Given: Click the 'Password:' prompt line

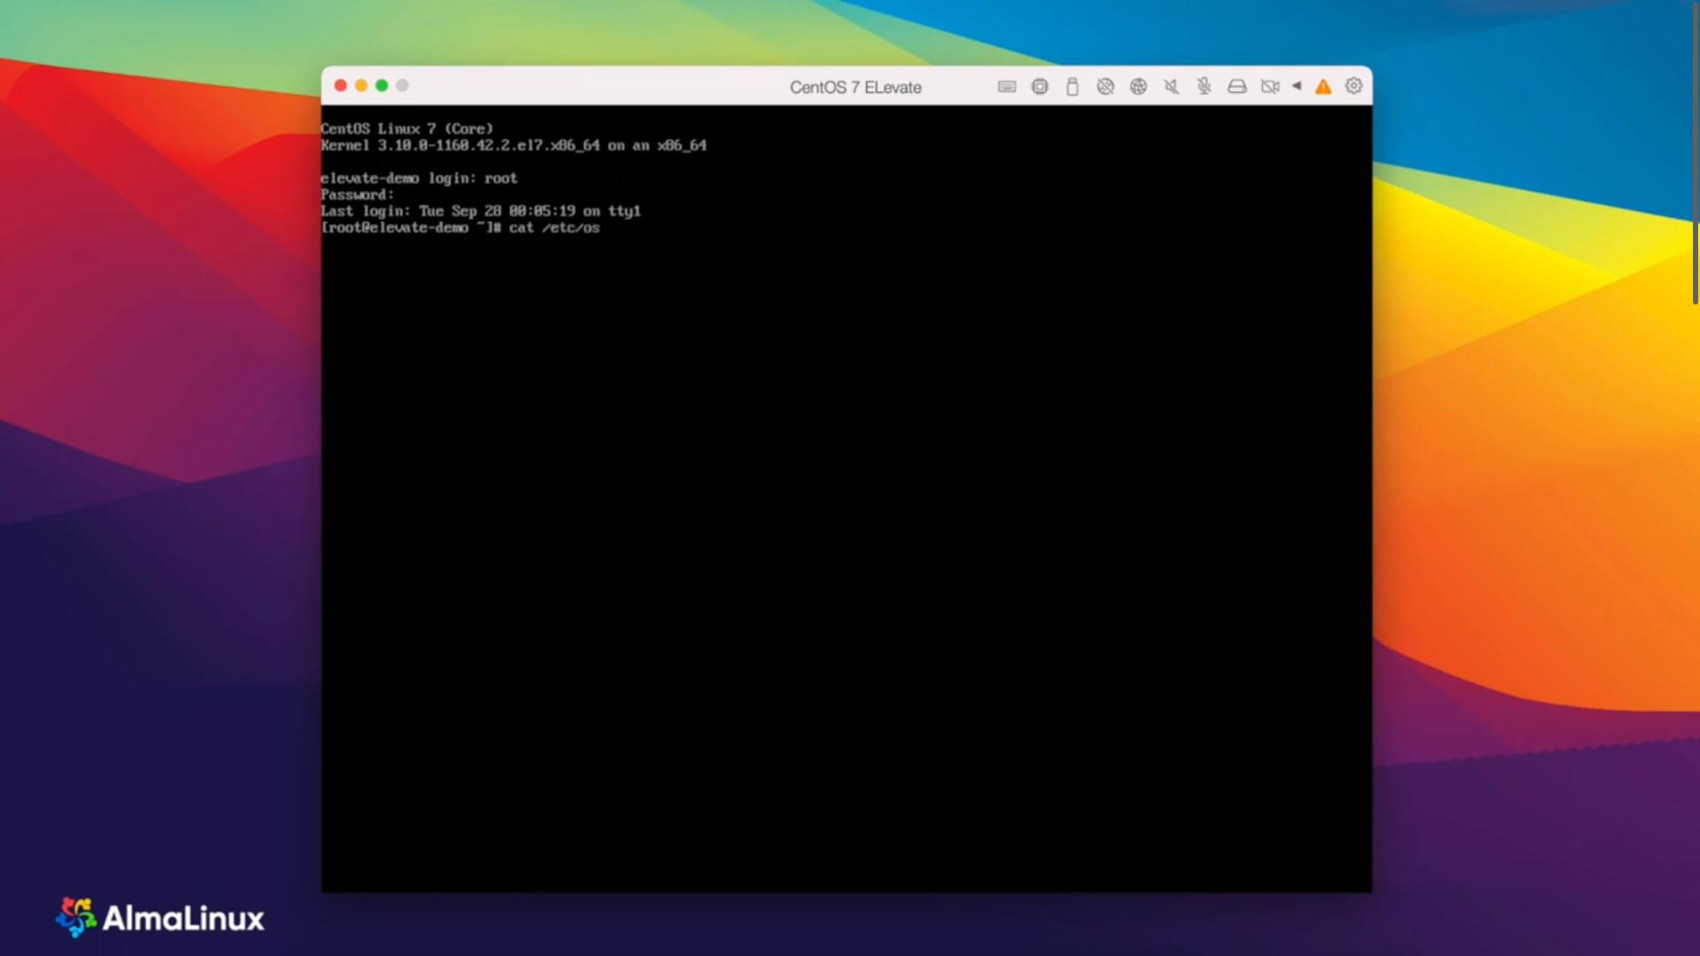Looking at the screenshot, I should 358,195.
